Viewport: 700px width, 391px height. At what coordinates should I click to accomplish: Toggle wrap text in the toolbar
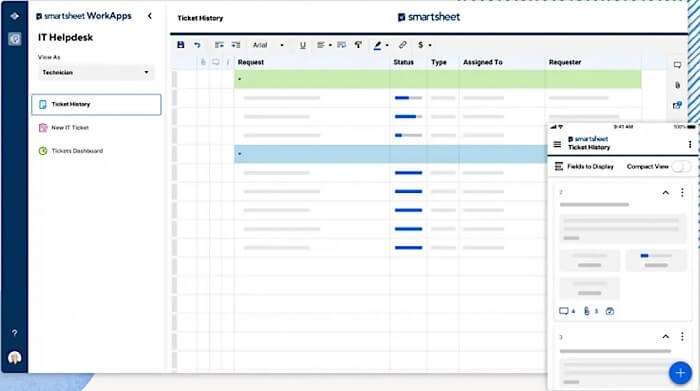coord(342,45)
